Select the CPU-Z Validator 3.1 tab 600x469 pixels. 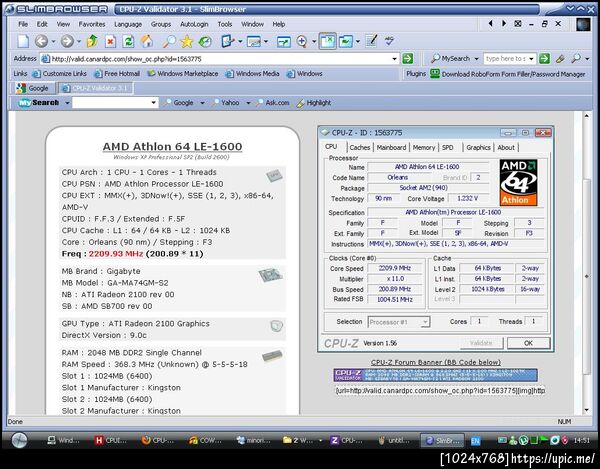[96, 88]
